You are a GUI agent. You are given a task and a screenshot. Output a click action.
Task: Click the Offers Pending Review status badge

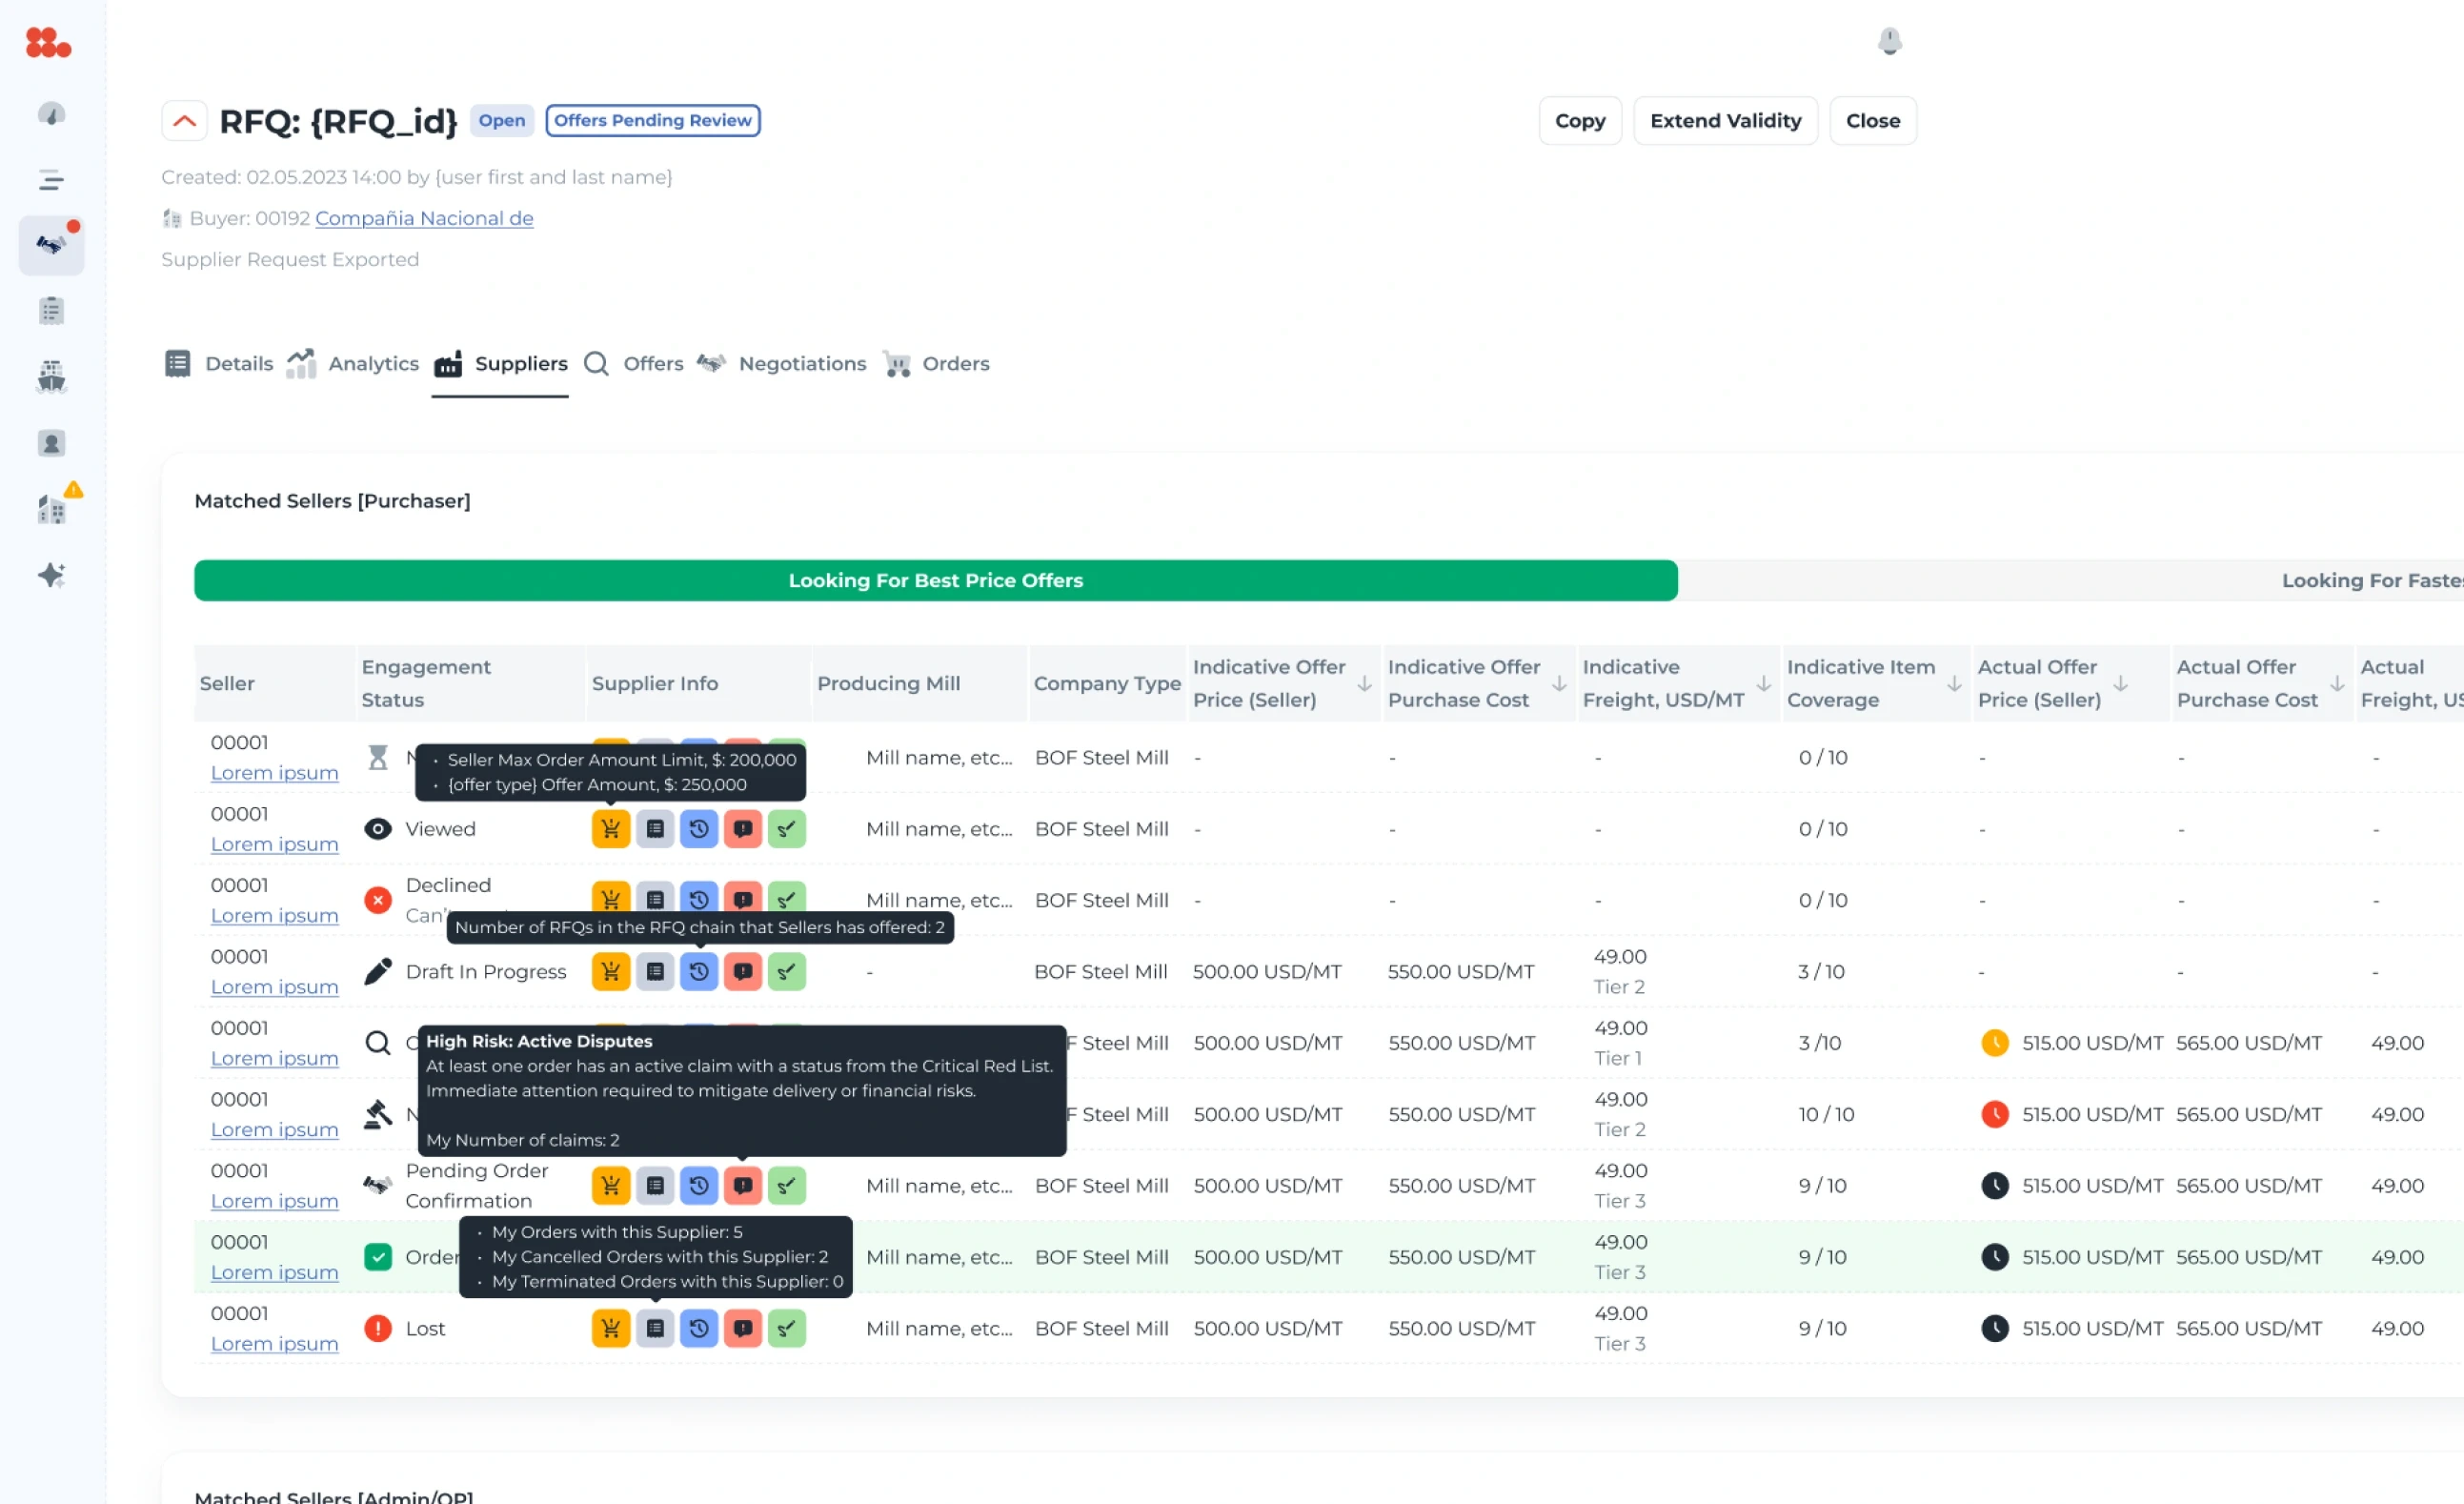click(652, 120)
